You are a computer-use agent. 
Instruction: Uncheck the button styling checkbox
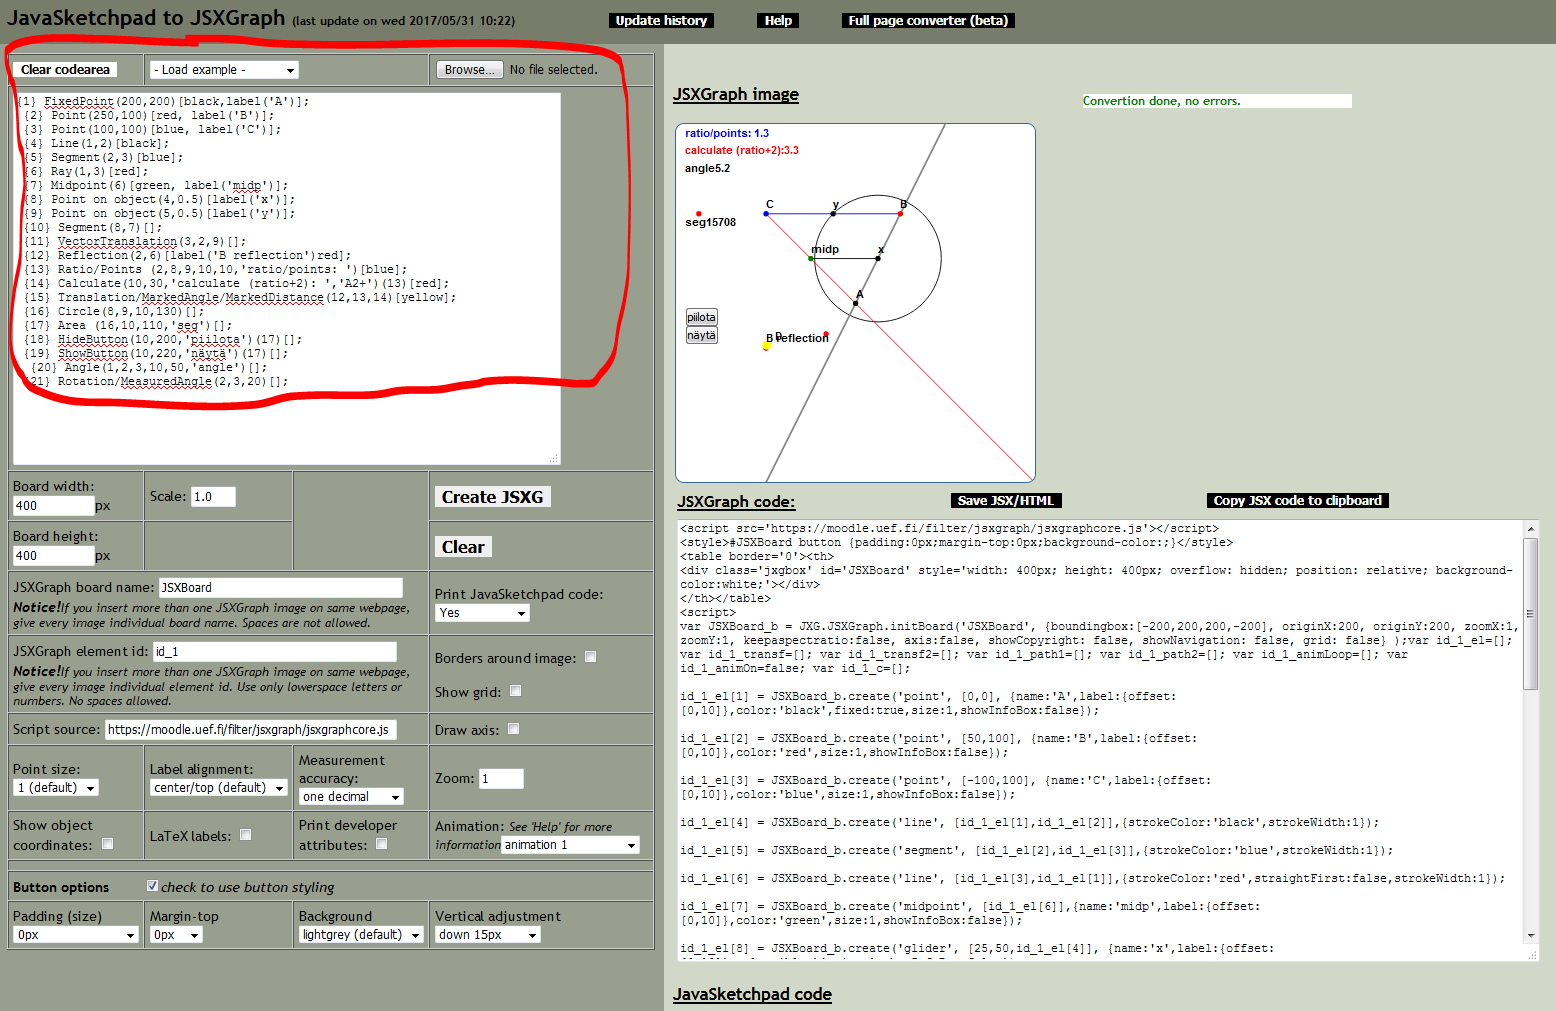click(x=152, y=886)
